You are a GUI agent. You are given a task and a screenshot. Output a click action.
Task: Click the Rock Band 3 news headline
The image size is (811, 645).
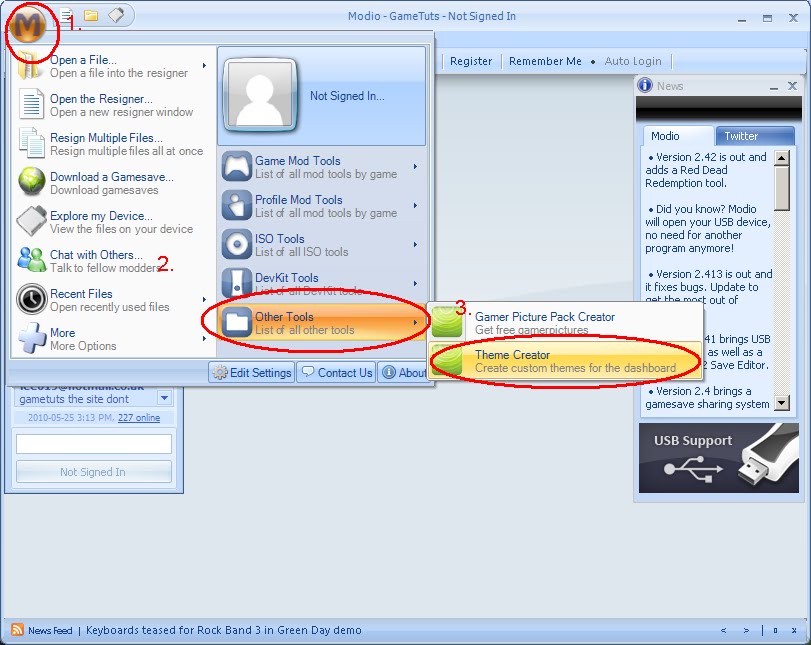coord(223,630)
